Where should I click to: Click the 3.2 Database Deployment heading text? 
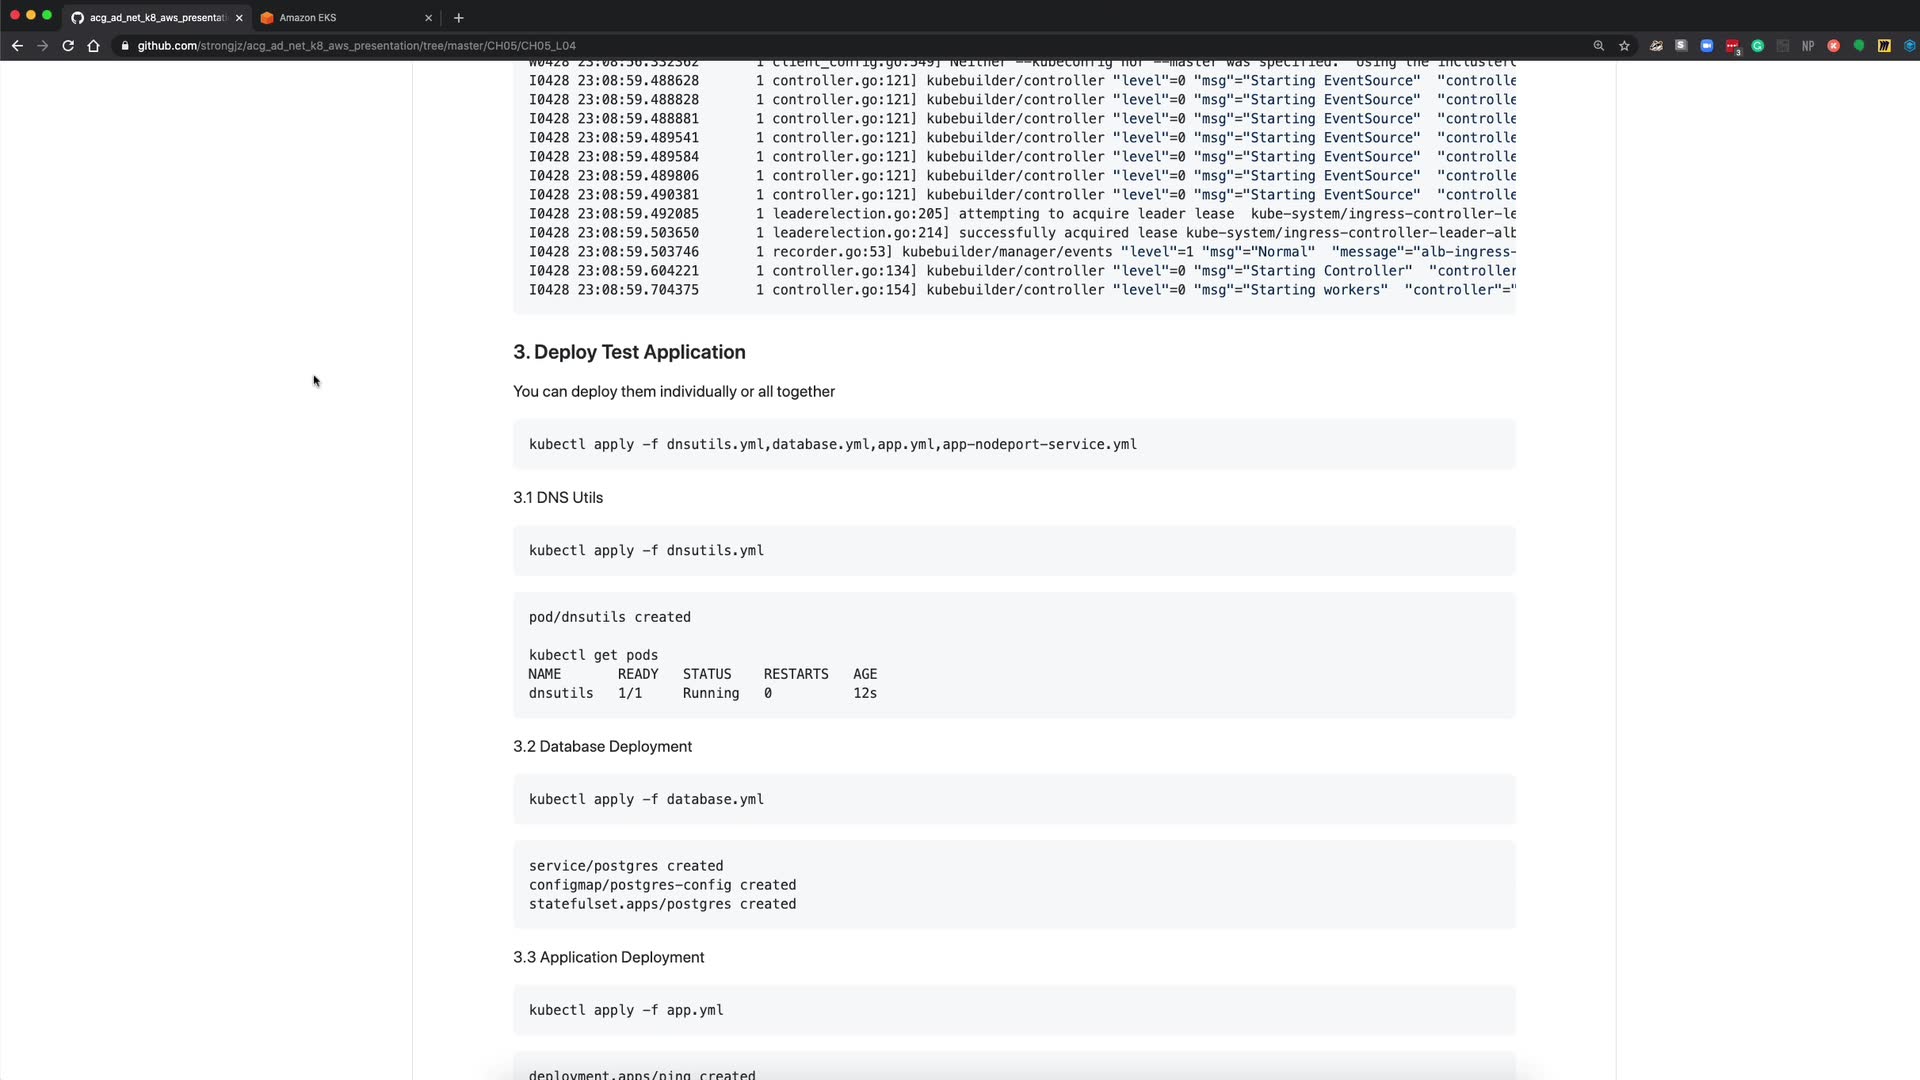point(602,747)
